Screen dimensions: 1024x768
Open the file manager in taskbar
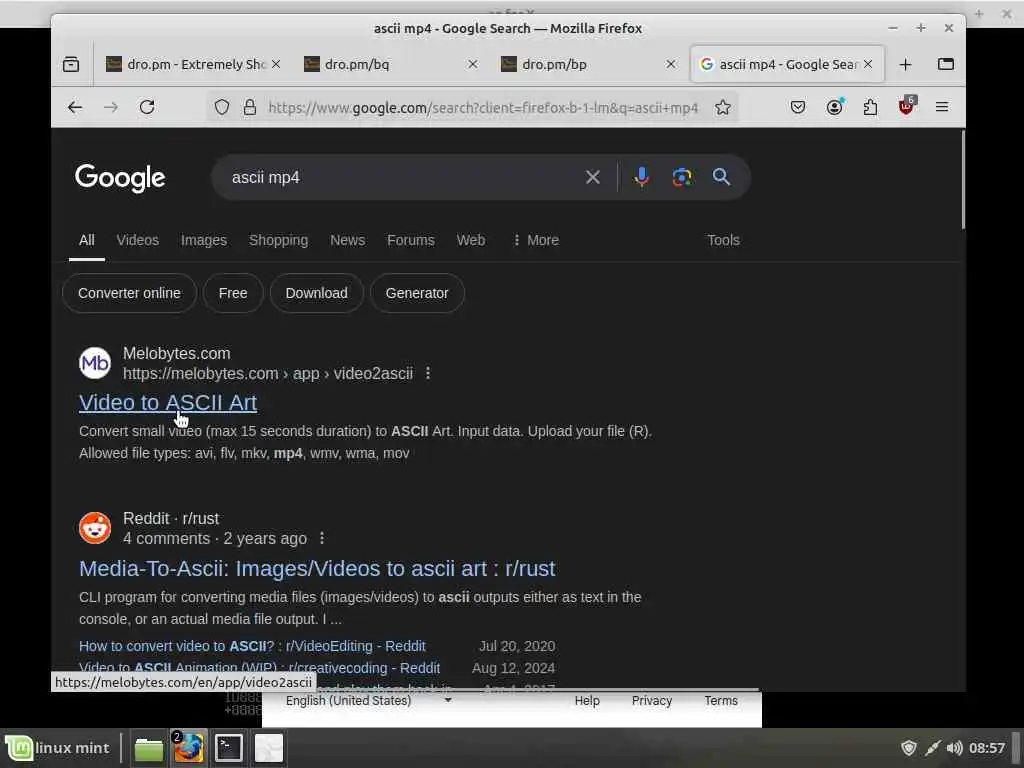(149, 748)
